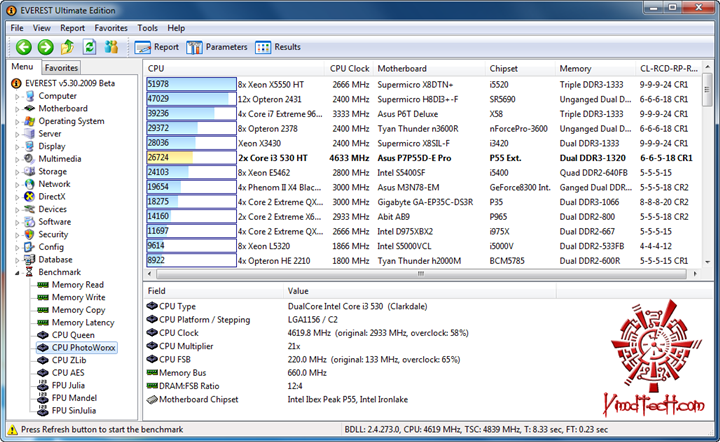The width and height of the screenshot is (720, 442).
Task: Select the Storage icon in the tree
Action: (30, 171)
